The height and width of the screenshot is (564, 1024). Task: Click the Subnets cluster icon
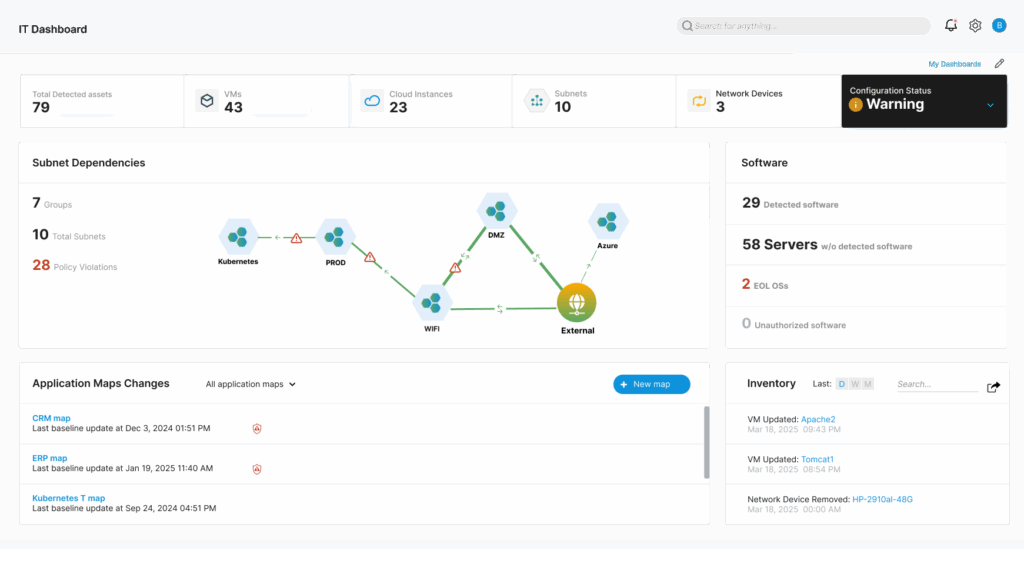537,101
